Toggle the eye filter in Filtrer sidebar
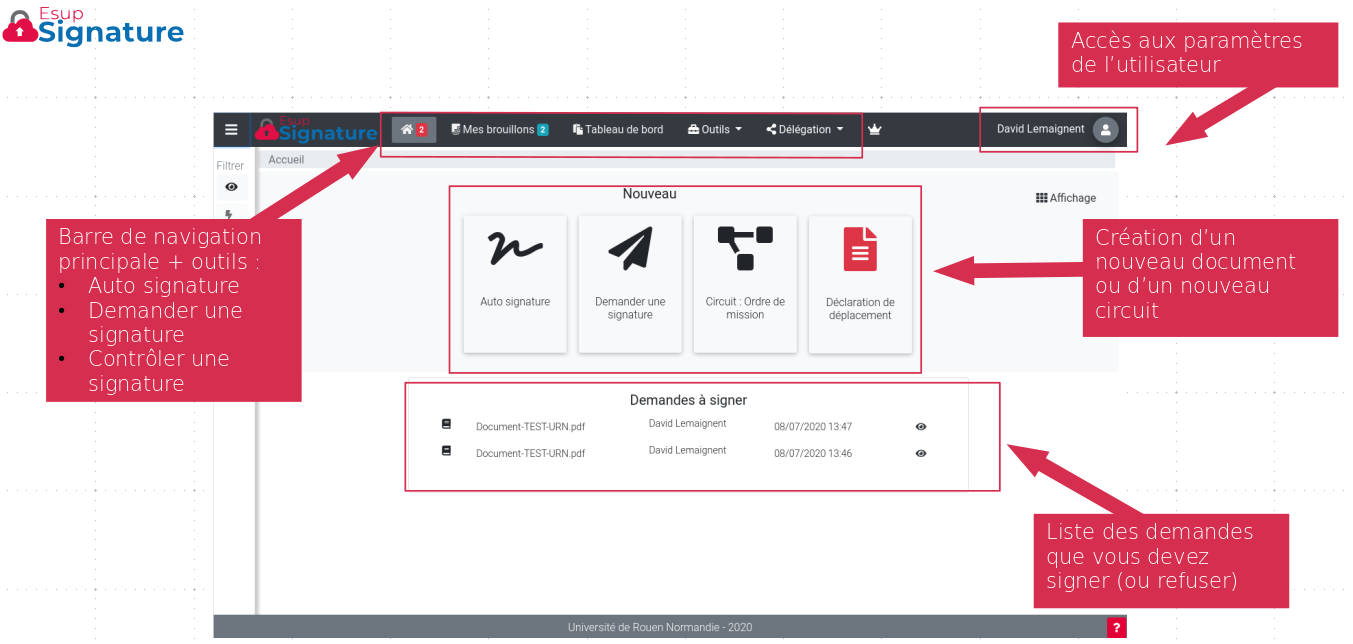1353x644 pixels. (232, 187)
